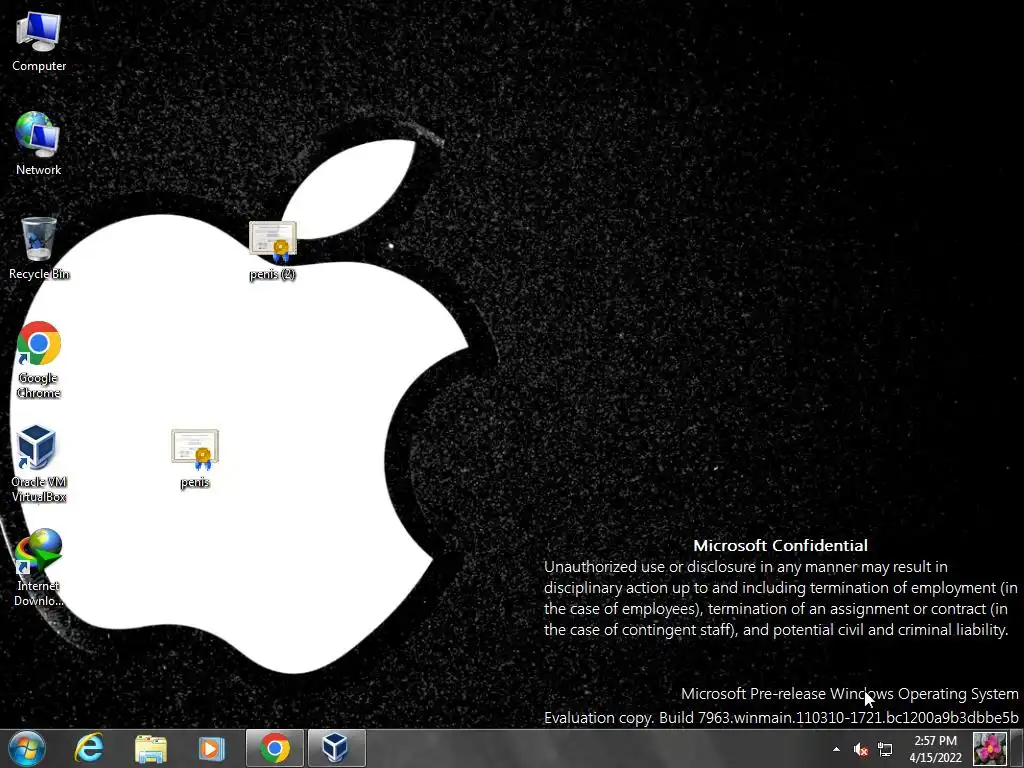Screen dimensions: 1024x768
Task: Select the Computer desktop icon
Action: tap(39, 41)
